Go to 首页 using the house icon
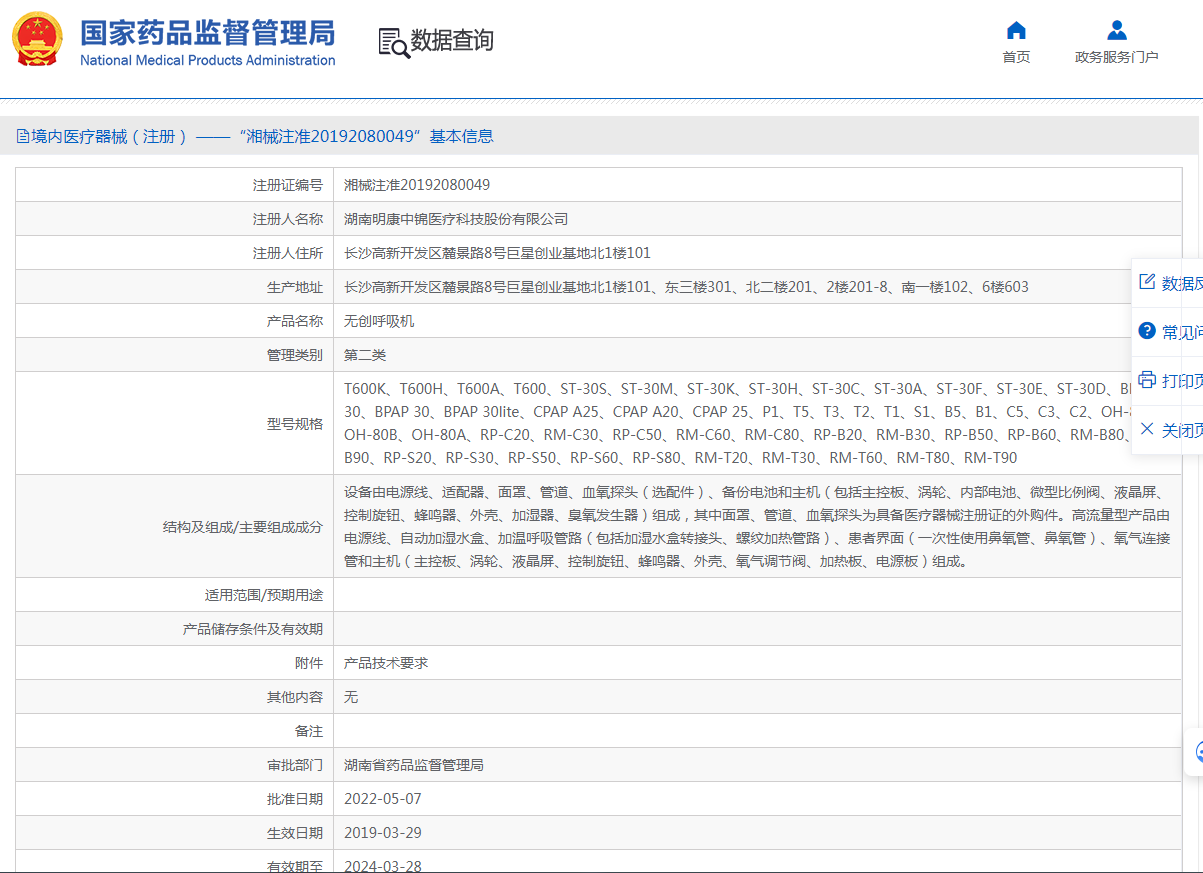This screenshot has height=873, width=1203. point(1016,30)
